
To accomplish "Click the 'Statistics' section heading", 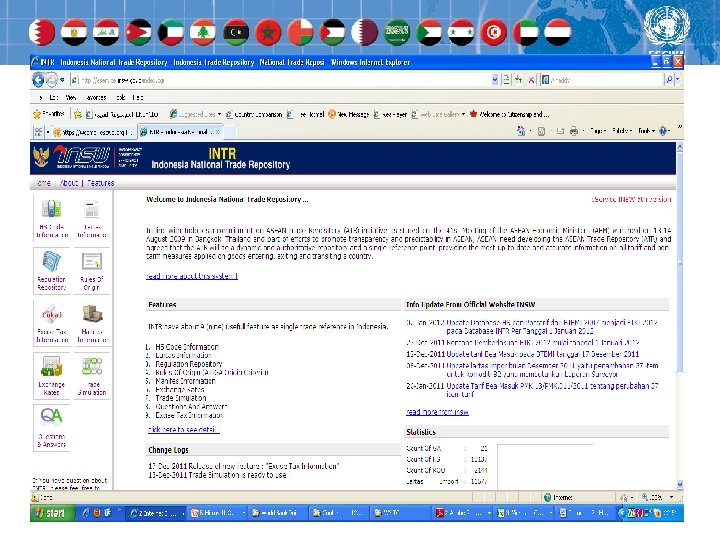I will [x=421, y=432].
